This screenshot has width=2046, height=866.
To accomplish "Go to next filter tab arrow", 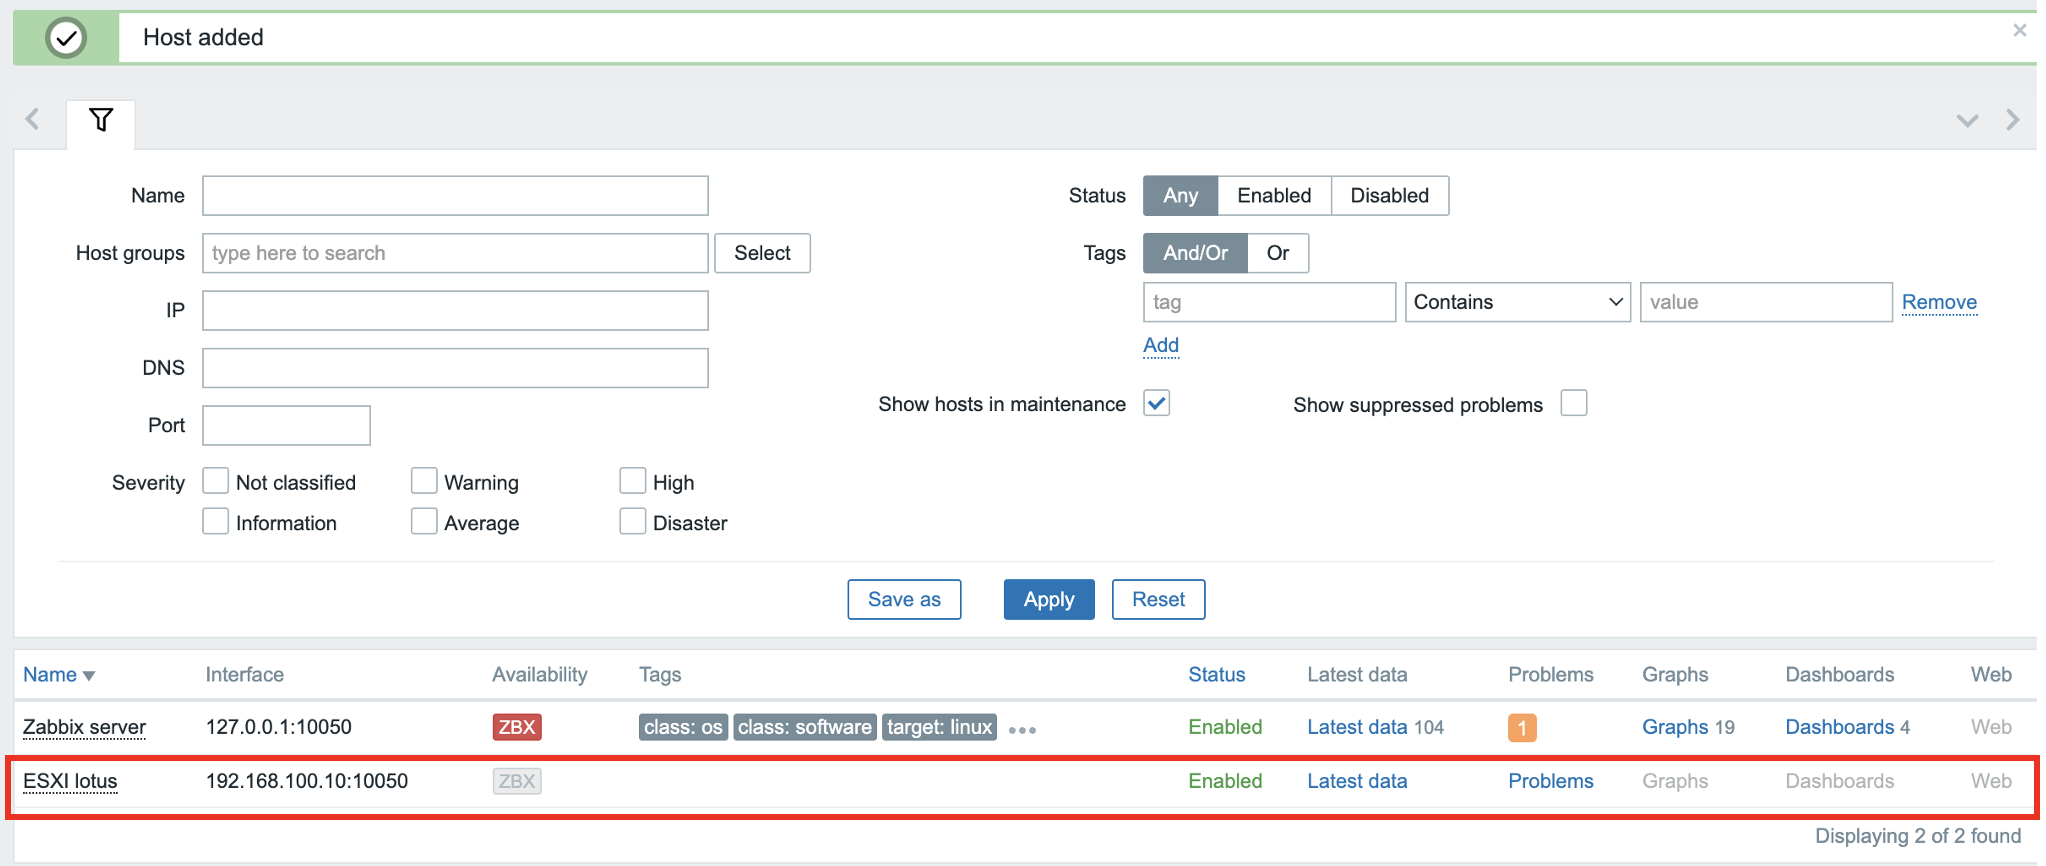I will [2012, 121].
